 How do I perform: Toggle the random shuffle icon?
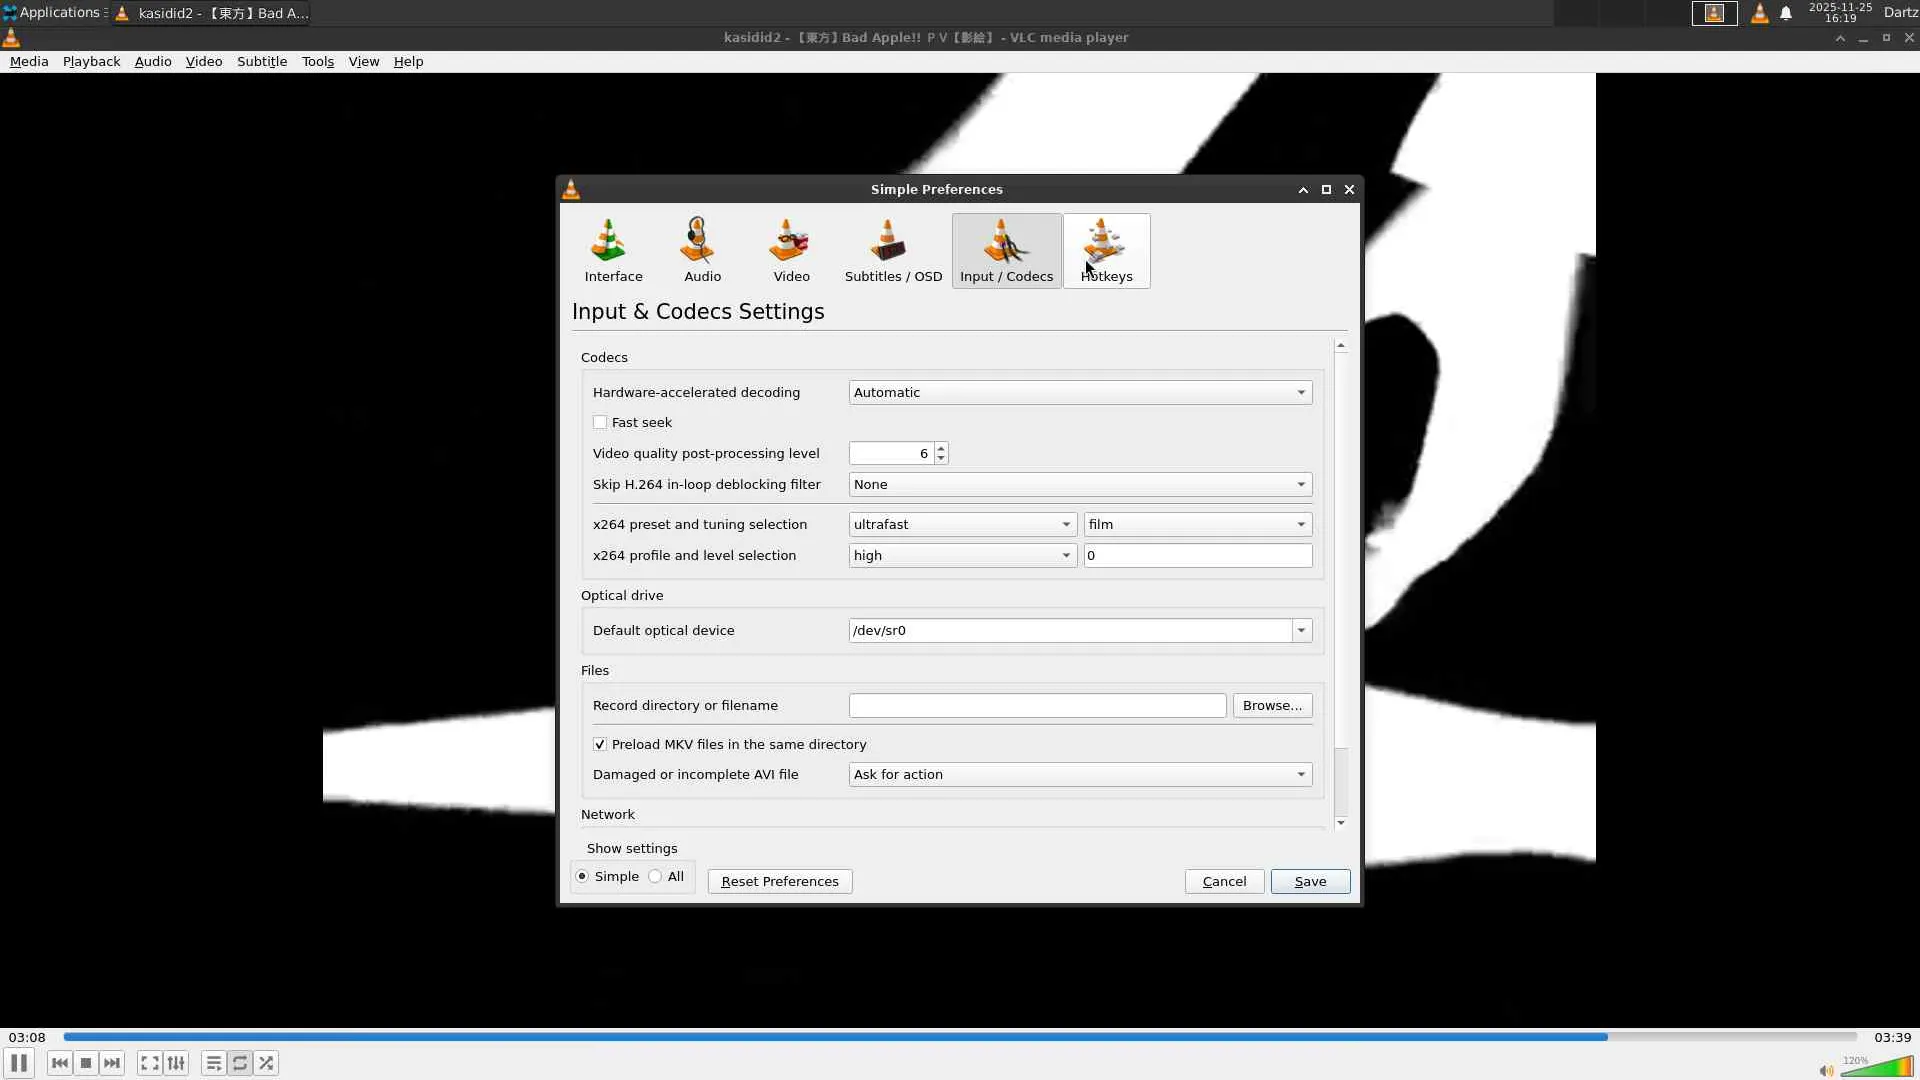(x=266, y=1063)
